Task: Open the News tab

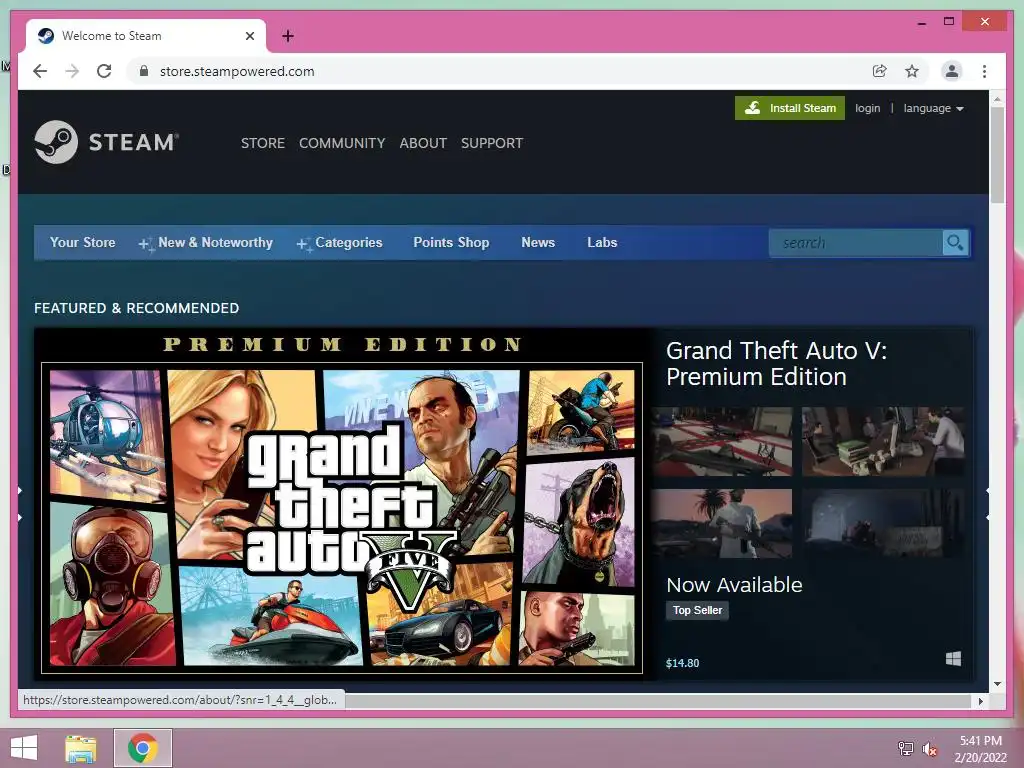Action: 538,242
